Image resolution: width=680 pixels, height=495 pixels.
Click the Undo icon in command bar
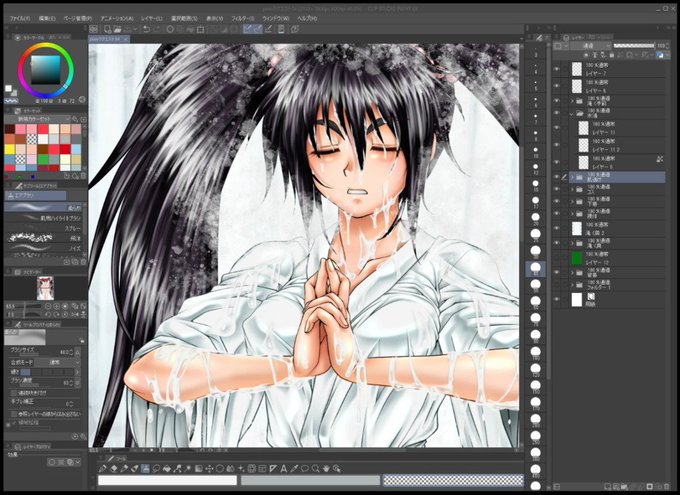(x=147, y=29)
